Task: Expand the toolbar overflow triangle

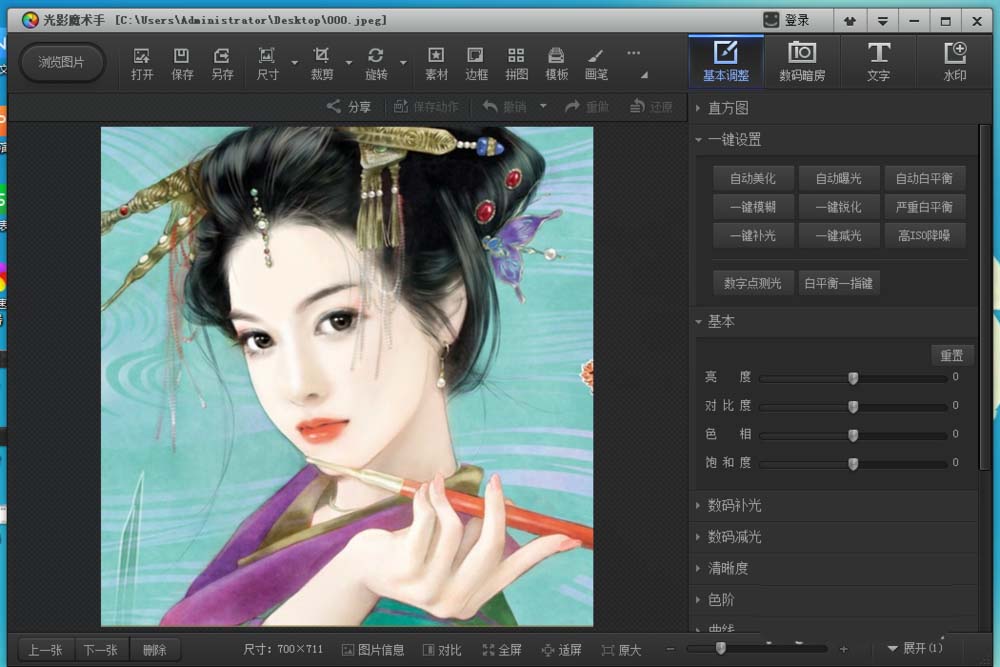Action: click(x=644, y=75)
